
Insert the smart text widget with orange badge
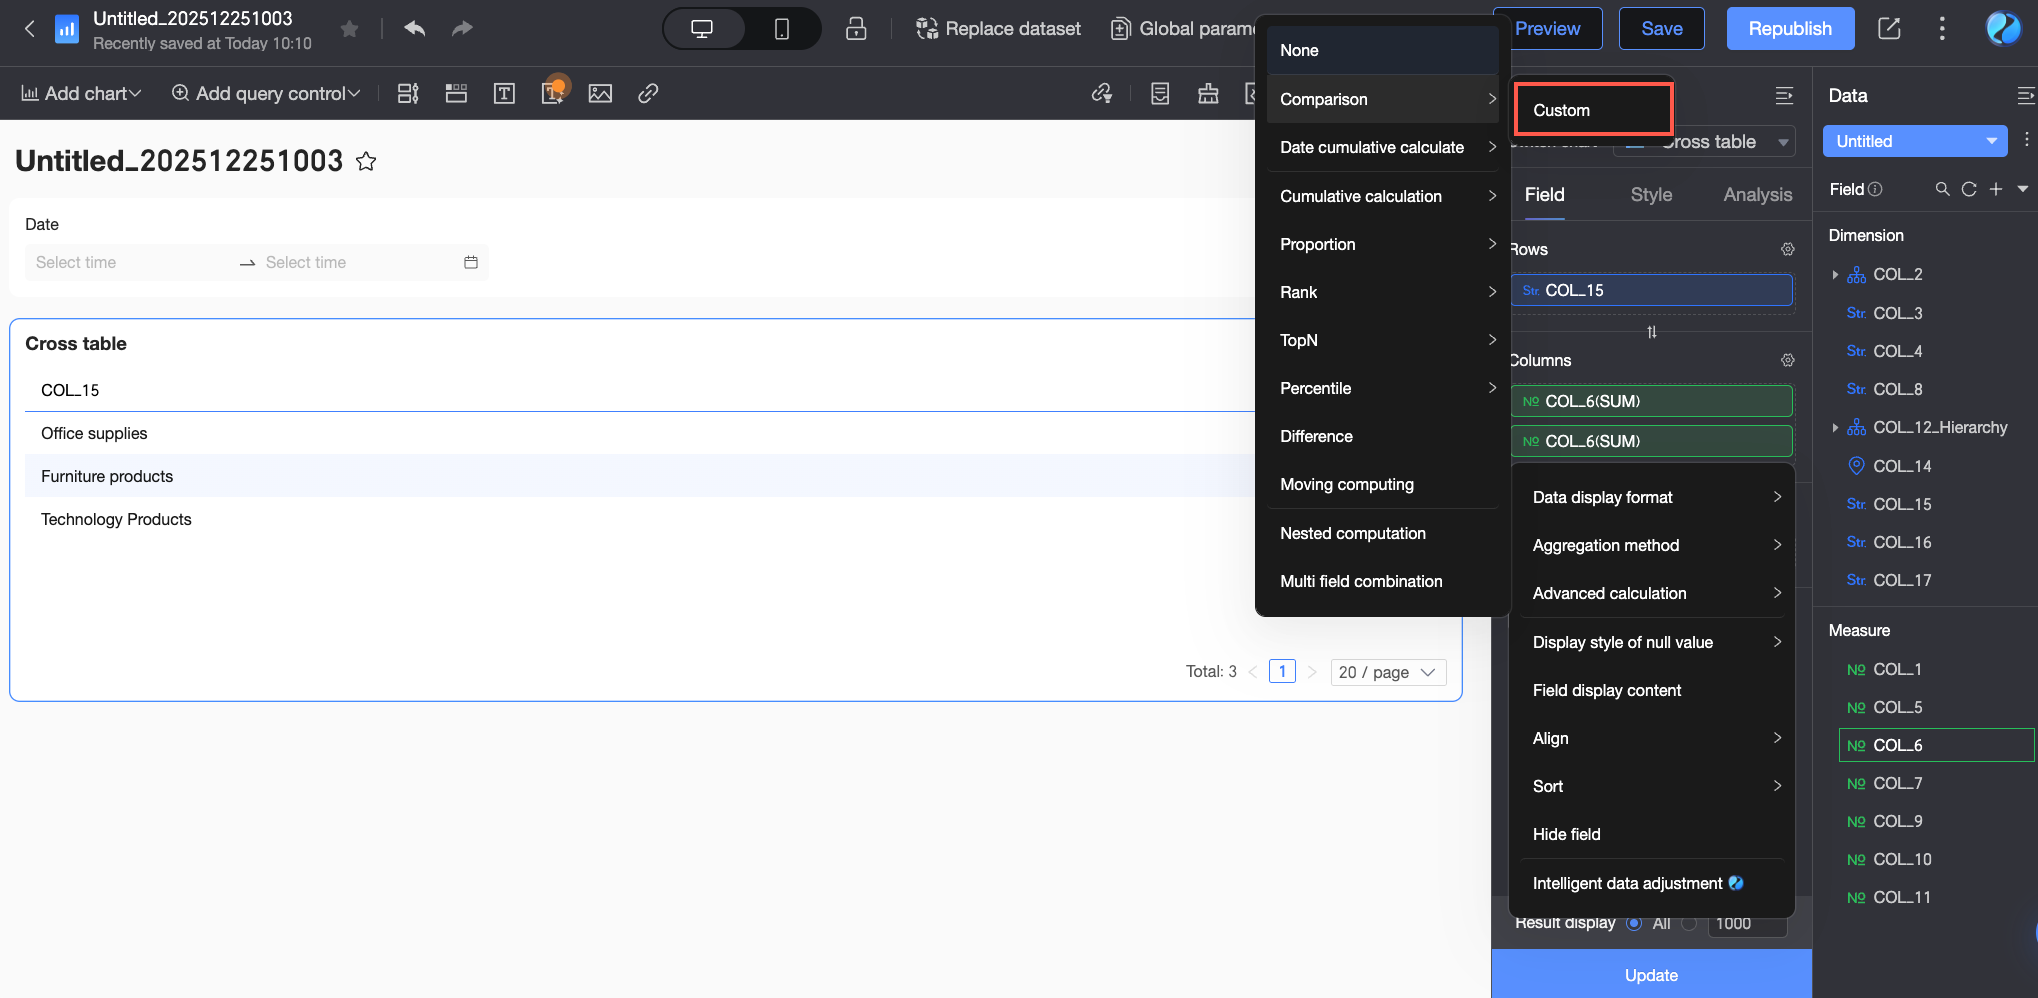(553, 92)
